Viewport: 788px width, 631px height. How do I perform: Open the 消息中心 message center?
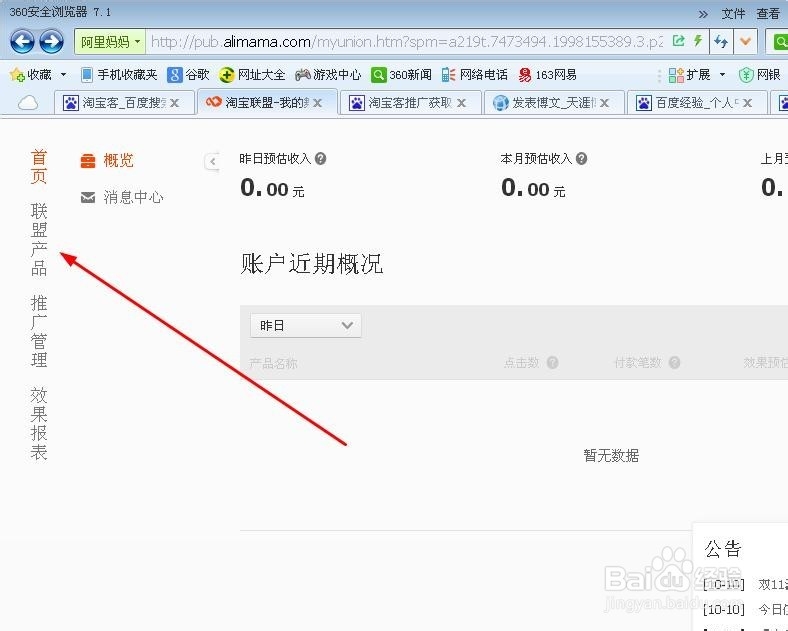pyautogui.click(x=122, y=197)
